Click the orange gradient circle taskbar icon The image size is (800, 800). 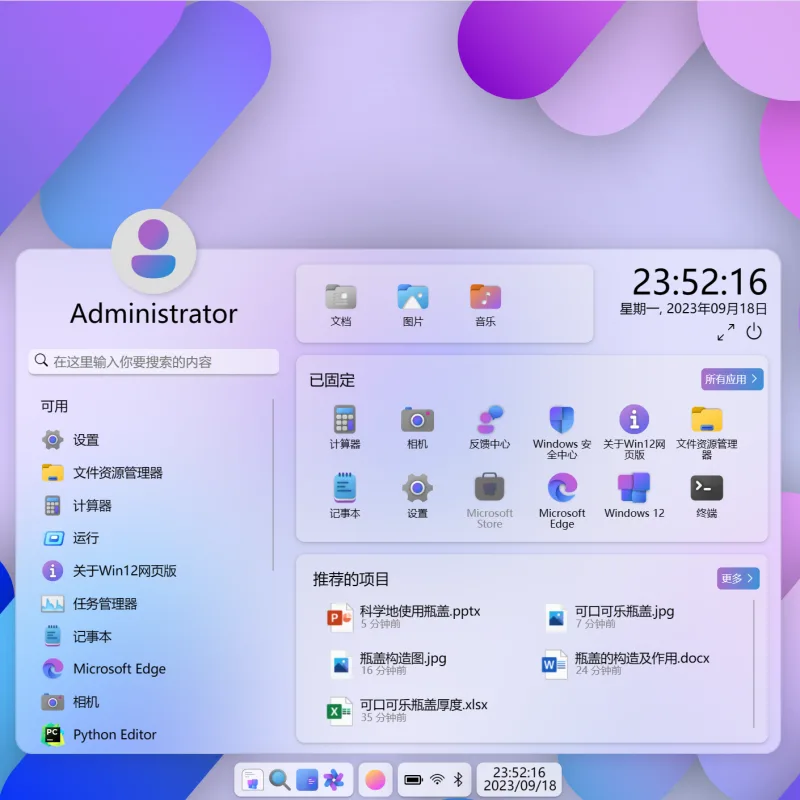[x=375, y=780]
